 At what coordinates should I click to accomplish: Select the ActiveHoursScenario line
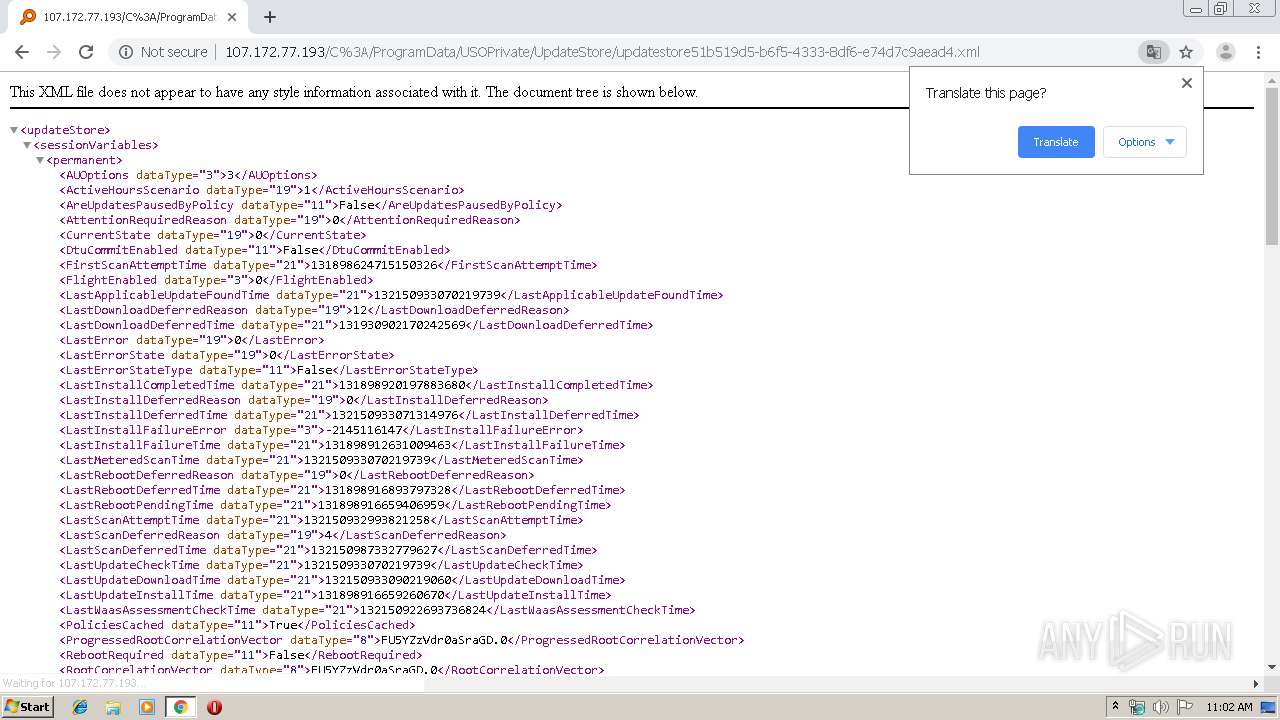click(262, 190)
